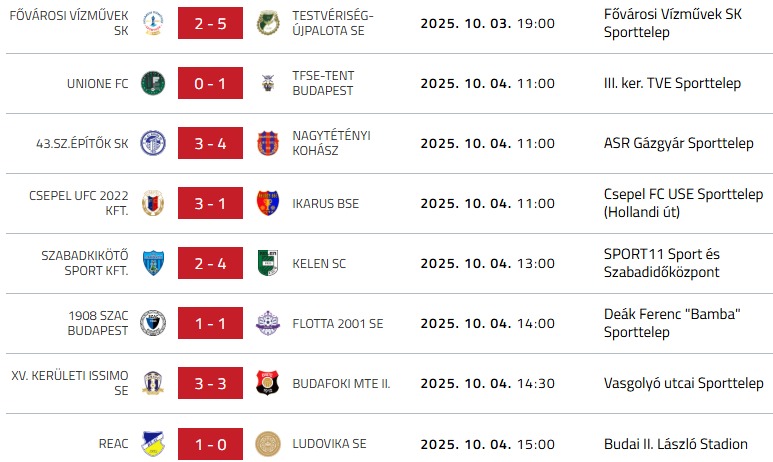This screenshot has height=462, width=773.
Task: Click the Testvériség-Újpalota SE team crest
Action: pyautogui.click(x=267, y=23)
